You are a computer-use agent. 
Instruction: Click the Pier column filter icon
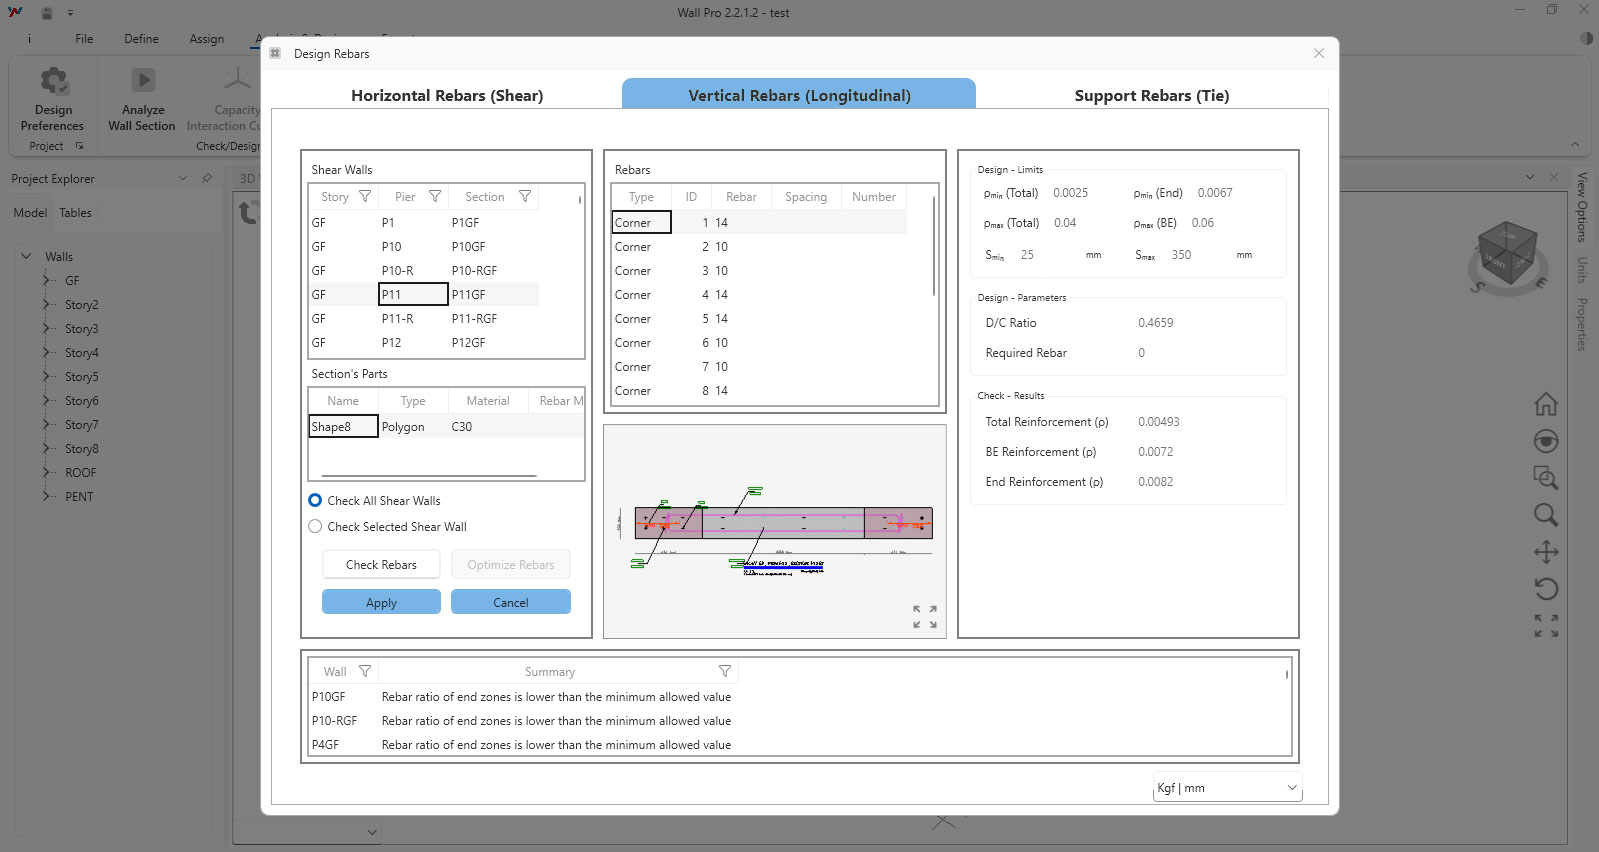tap(435, 197)
